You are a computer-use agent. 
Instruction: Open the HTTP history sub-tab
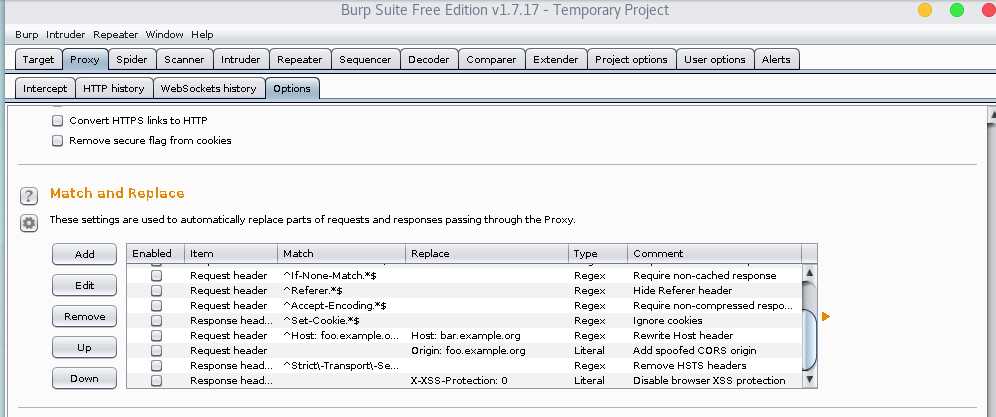114,88
